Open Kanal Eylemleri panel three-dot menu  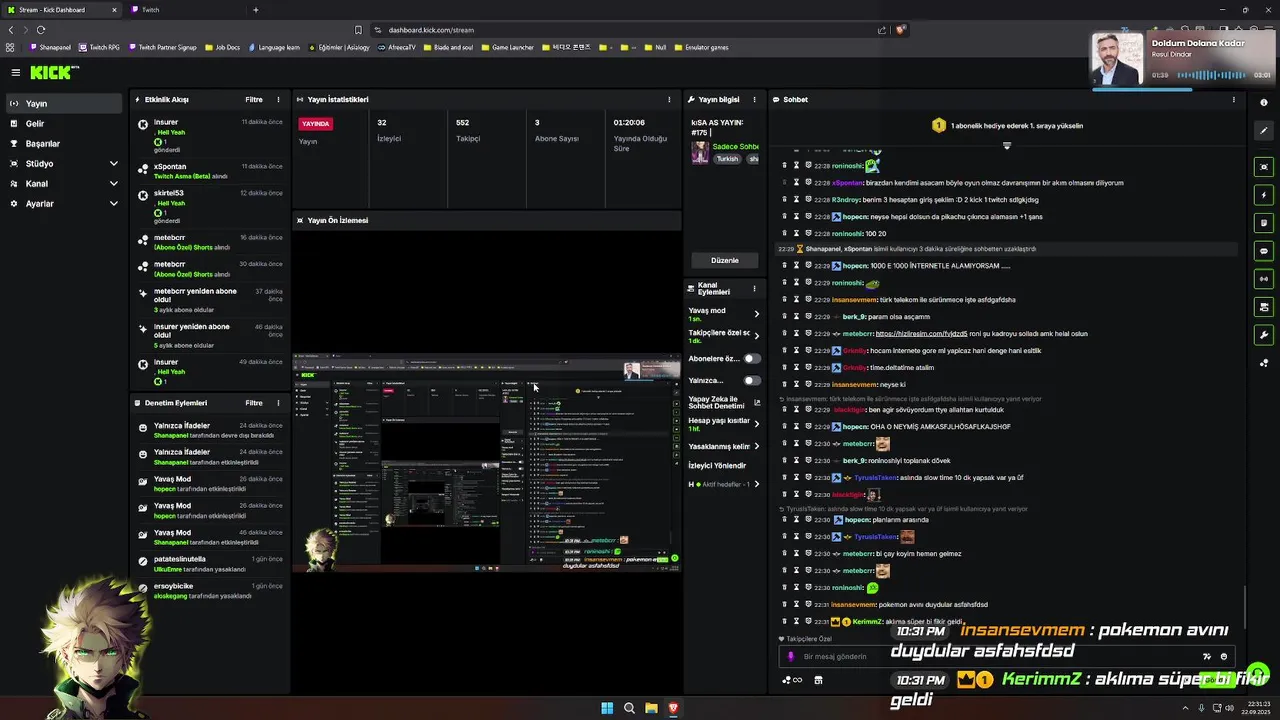754,288
